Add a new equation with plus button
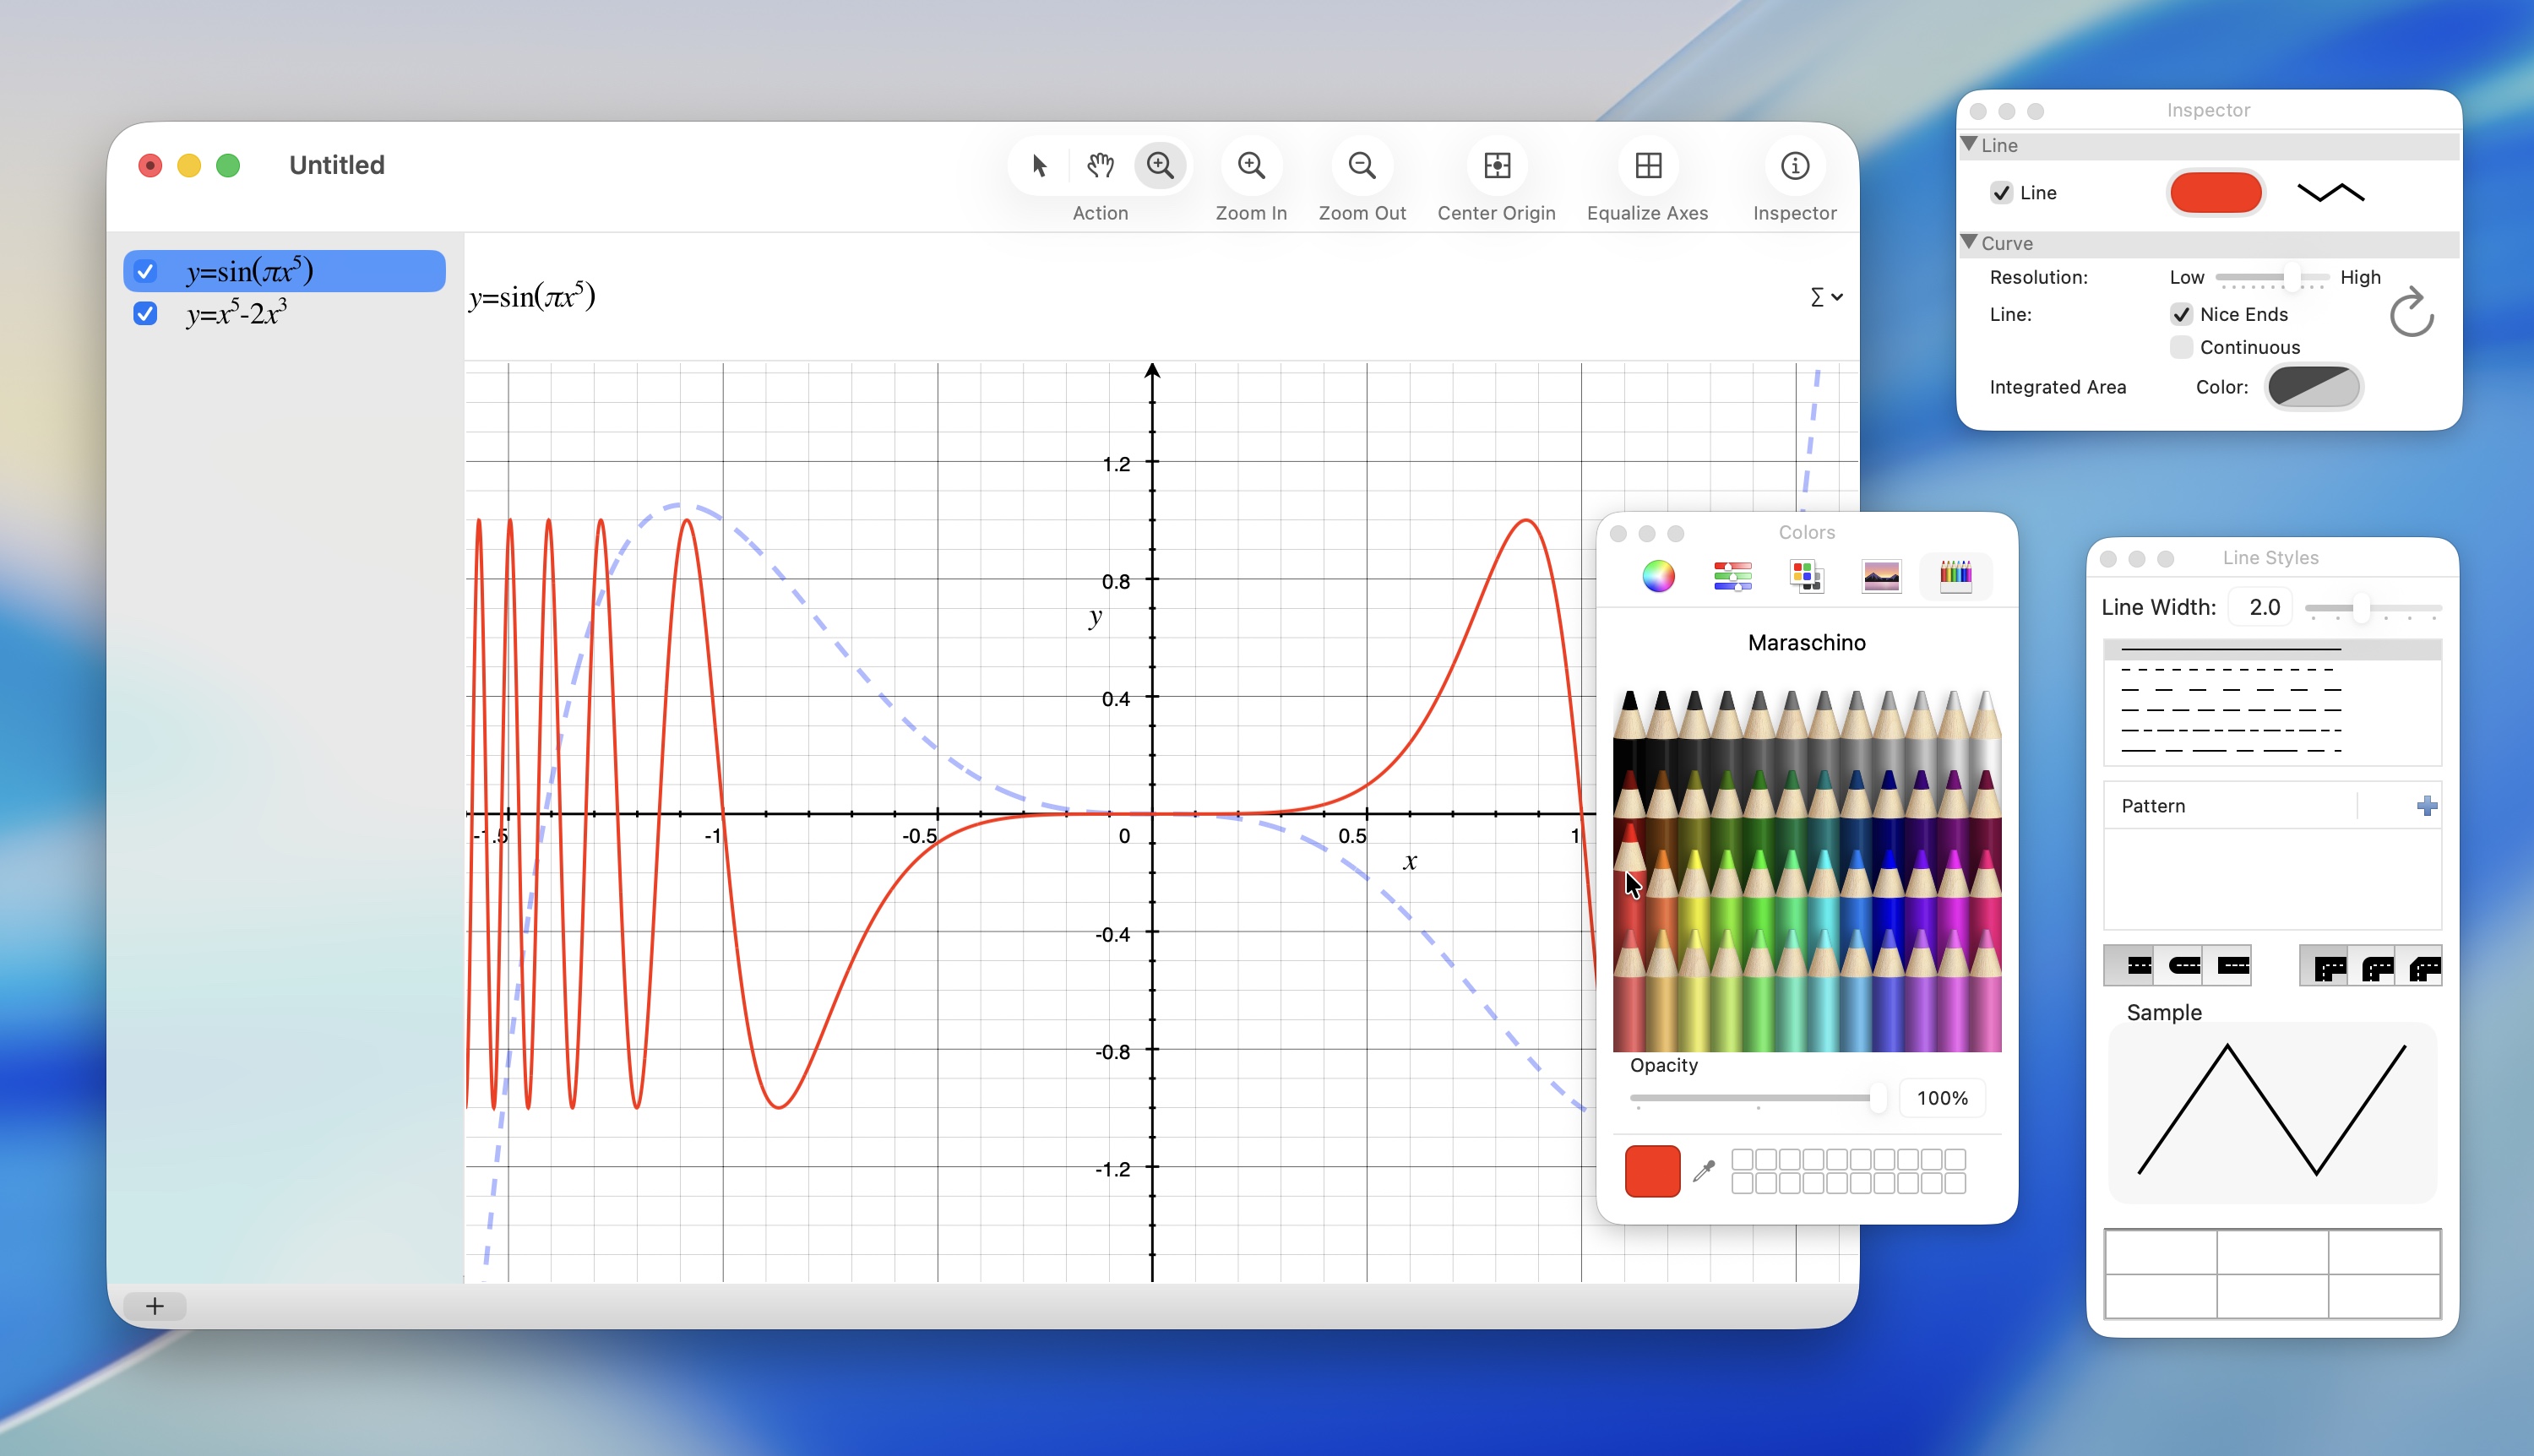The height and width of the screenshot is (1456, 2534). [154, 1306]
